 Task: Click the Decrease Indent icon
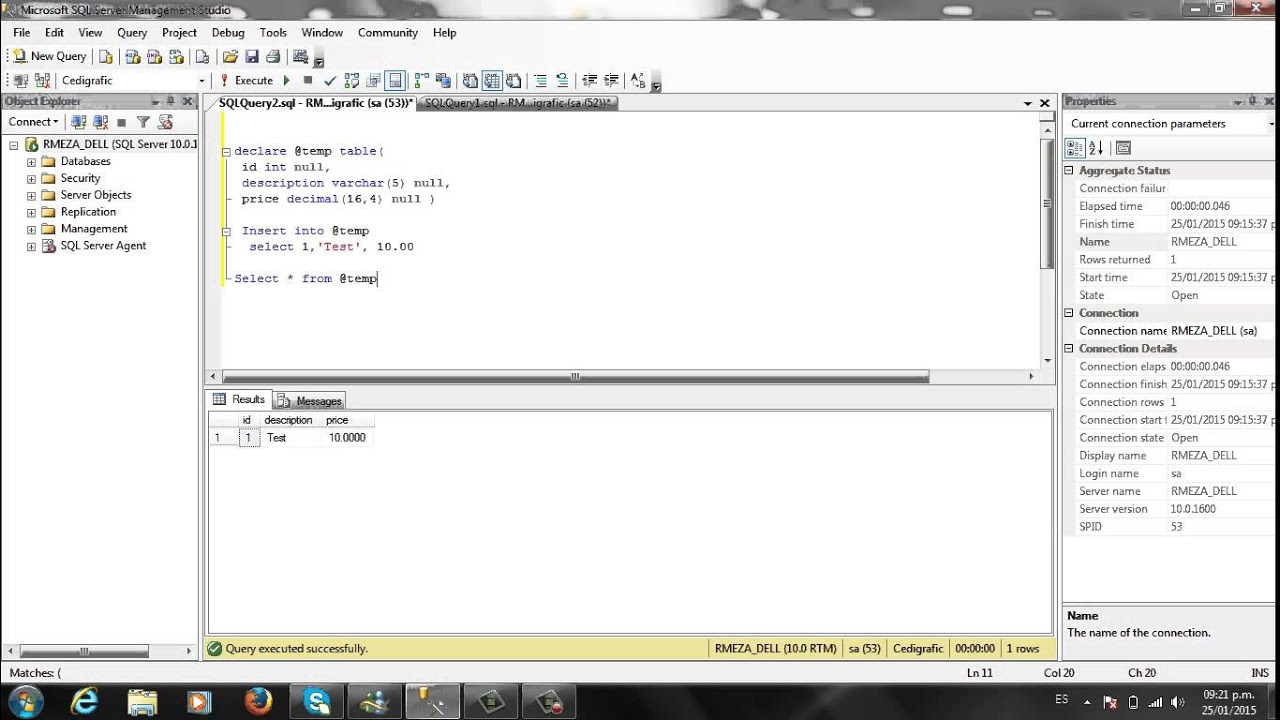[589, 81]
